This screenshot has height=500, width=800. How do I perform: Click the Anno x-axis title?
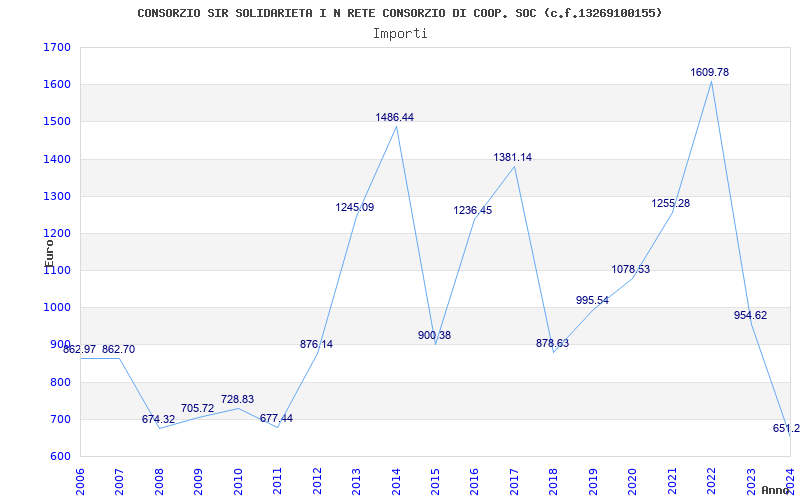coord(776,490)
